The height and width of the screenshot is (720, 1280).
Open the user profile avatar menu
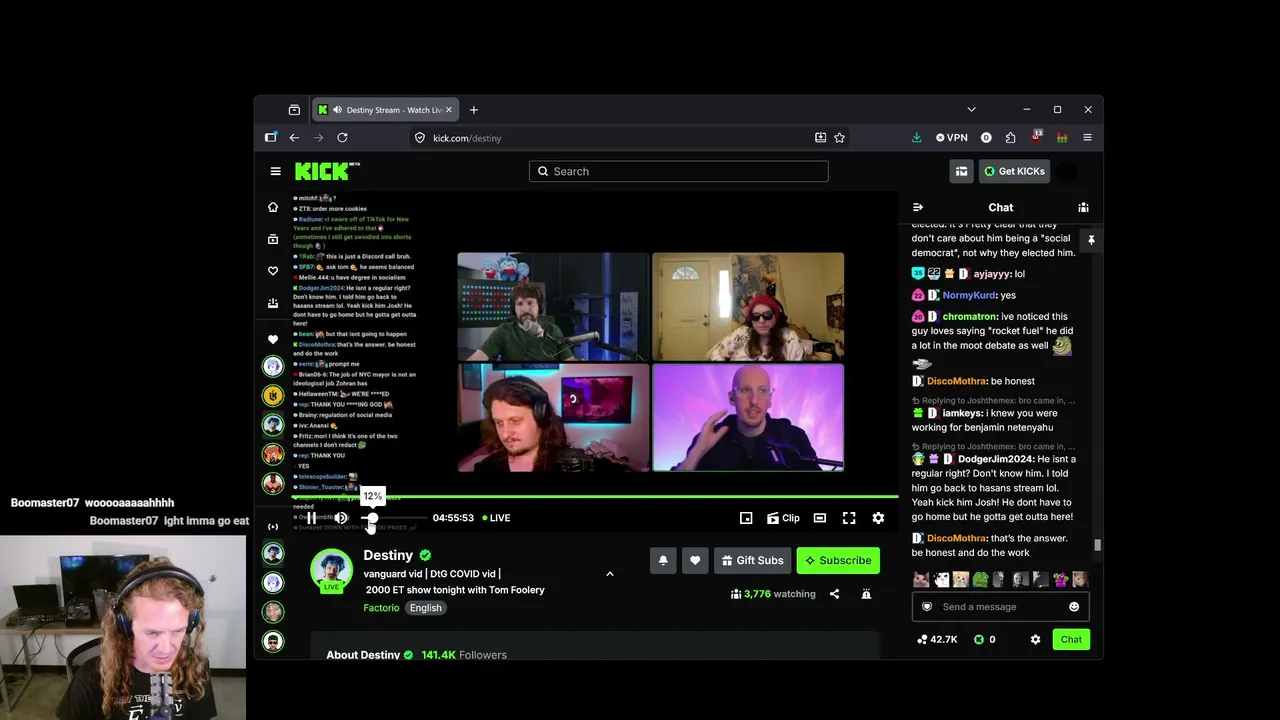[x=1067, y=171]
